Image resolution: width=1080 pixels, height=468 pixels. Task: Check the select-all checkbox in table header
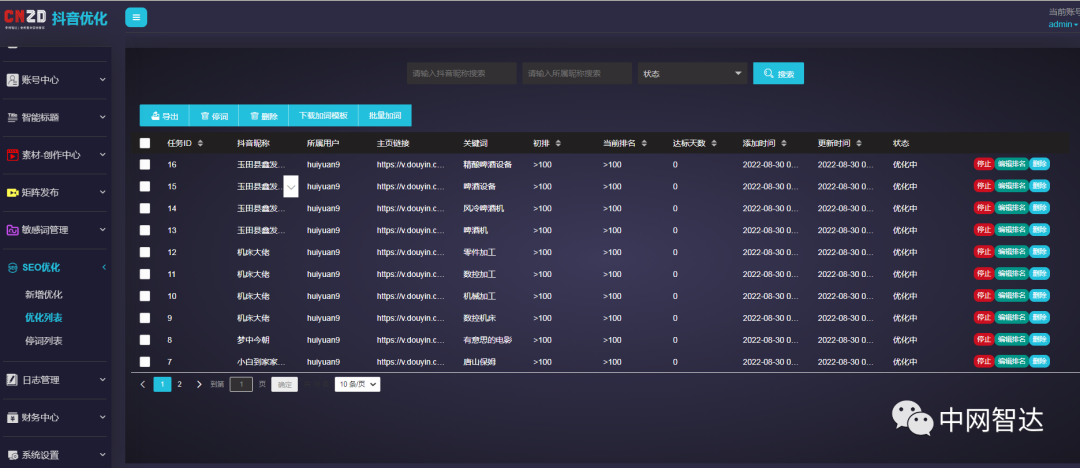point(145,143)
